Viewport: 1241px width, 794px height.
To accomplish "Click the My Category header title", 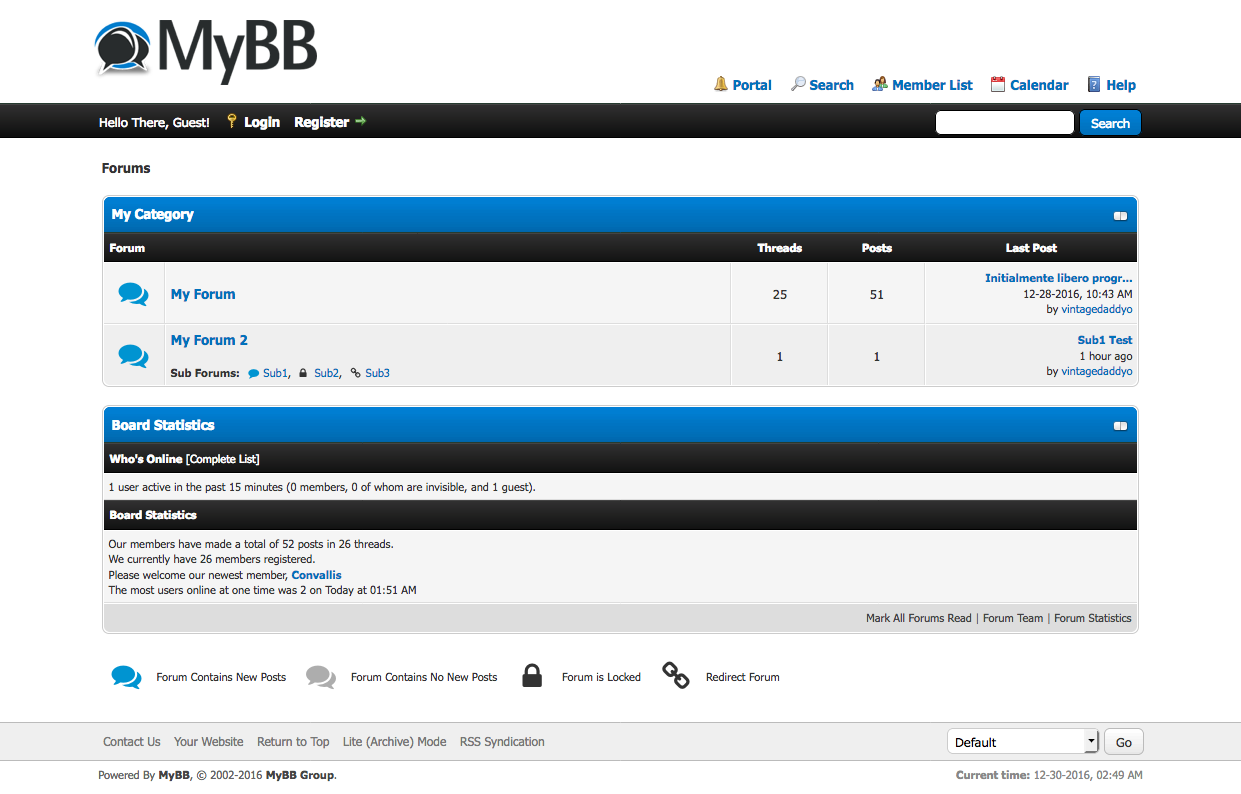I will point(153,214).
